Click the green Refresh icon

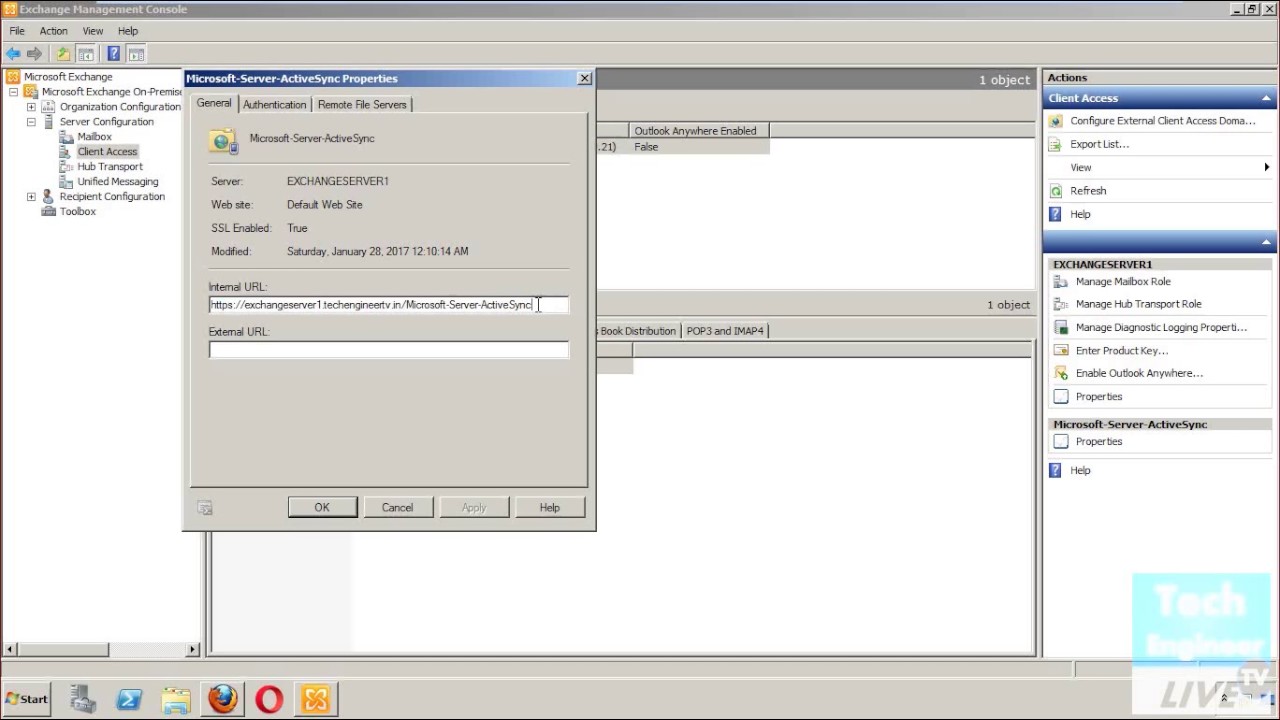(1055, 191)
